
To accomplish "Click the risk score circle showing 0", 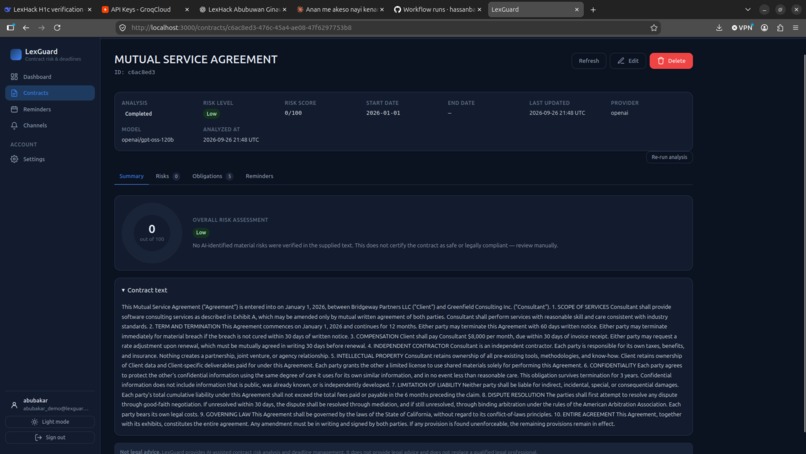I will pyautogui.click(x=152, y=232).
